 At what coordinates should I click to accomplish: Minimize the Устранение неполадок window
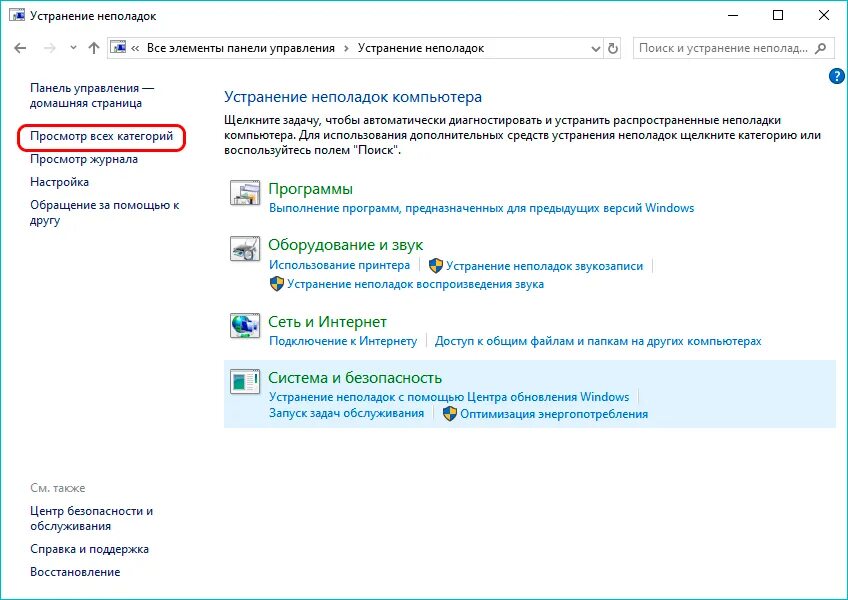pos(733,15)
